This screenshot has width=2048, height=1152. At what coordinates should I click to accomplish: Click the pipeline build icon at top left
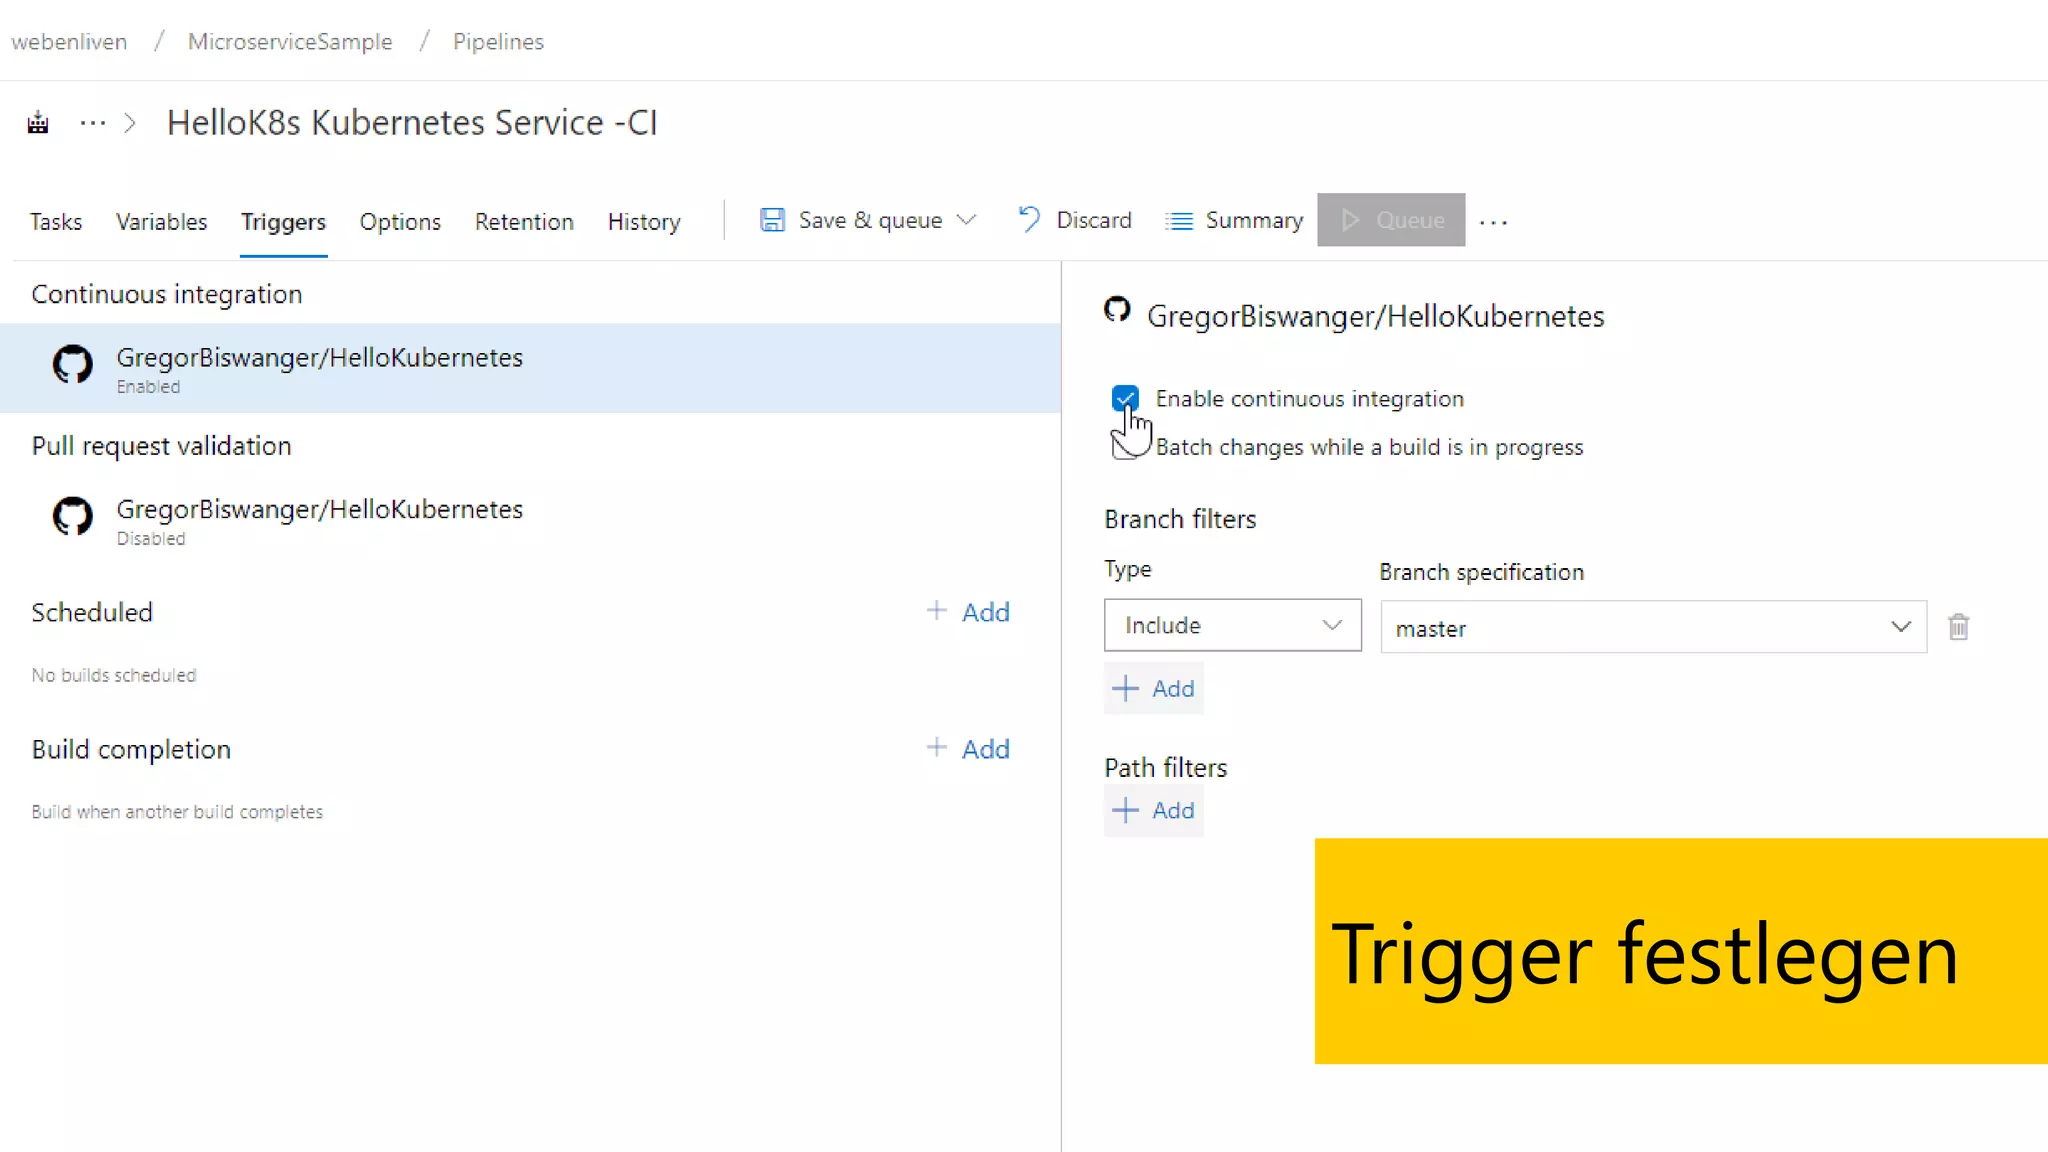[38, 123]
